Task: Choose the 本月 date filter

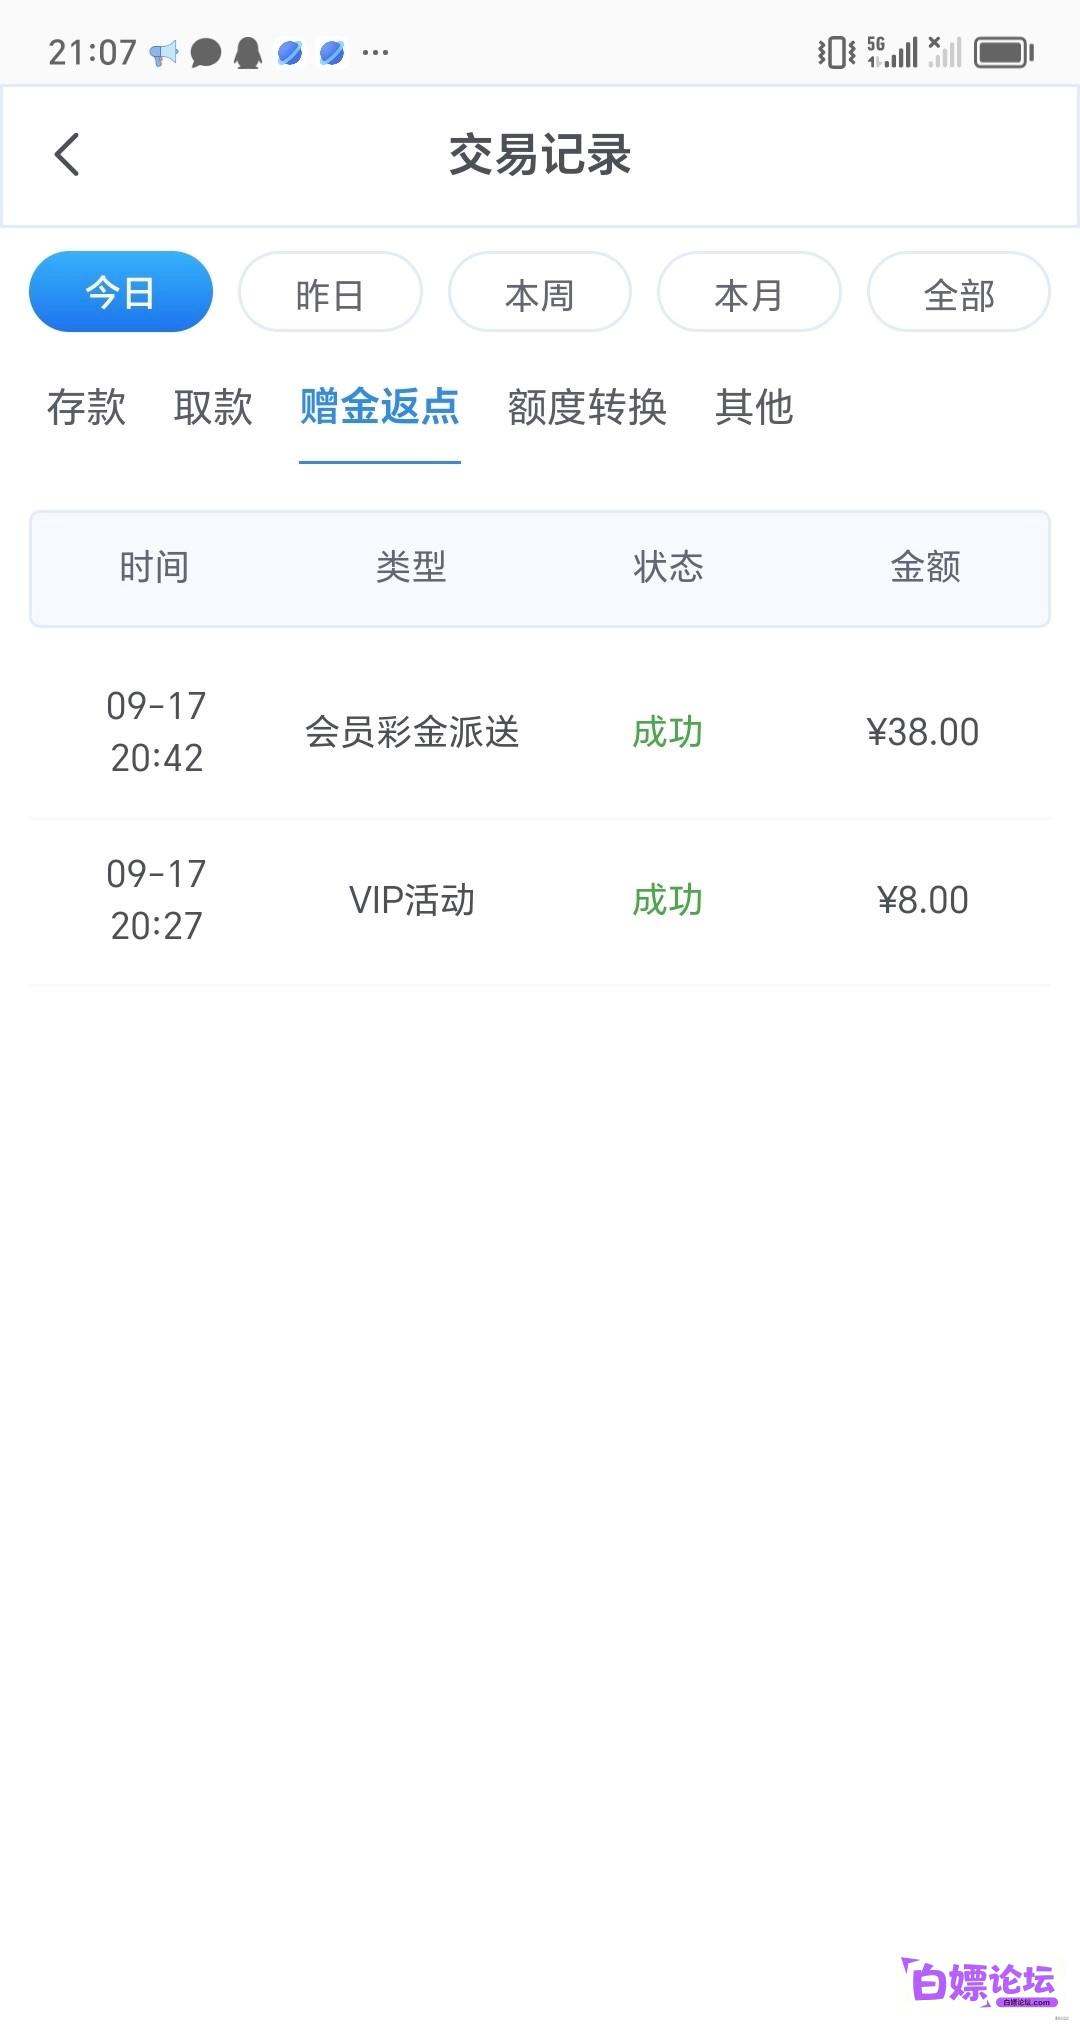Action: pyautogui.click(x=749, y=292)
